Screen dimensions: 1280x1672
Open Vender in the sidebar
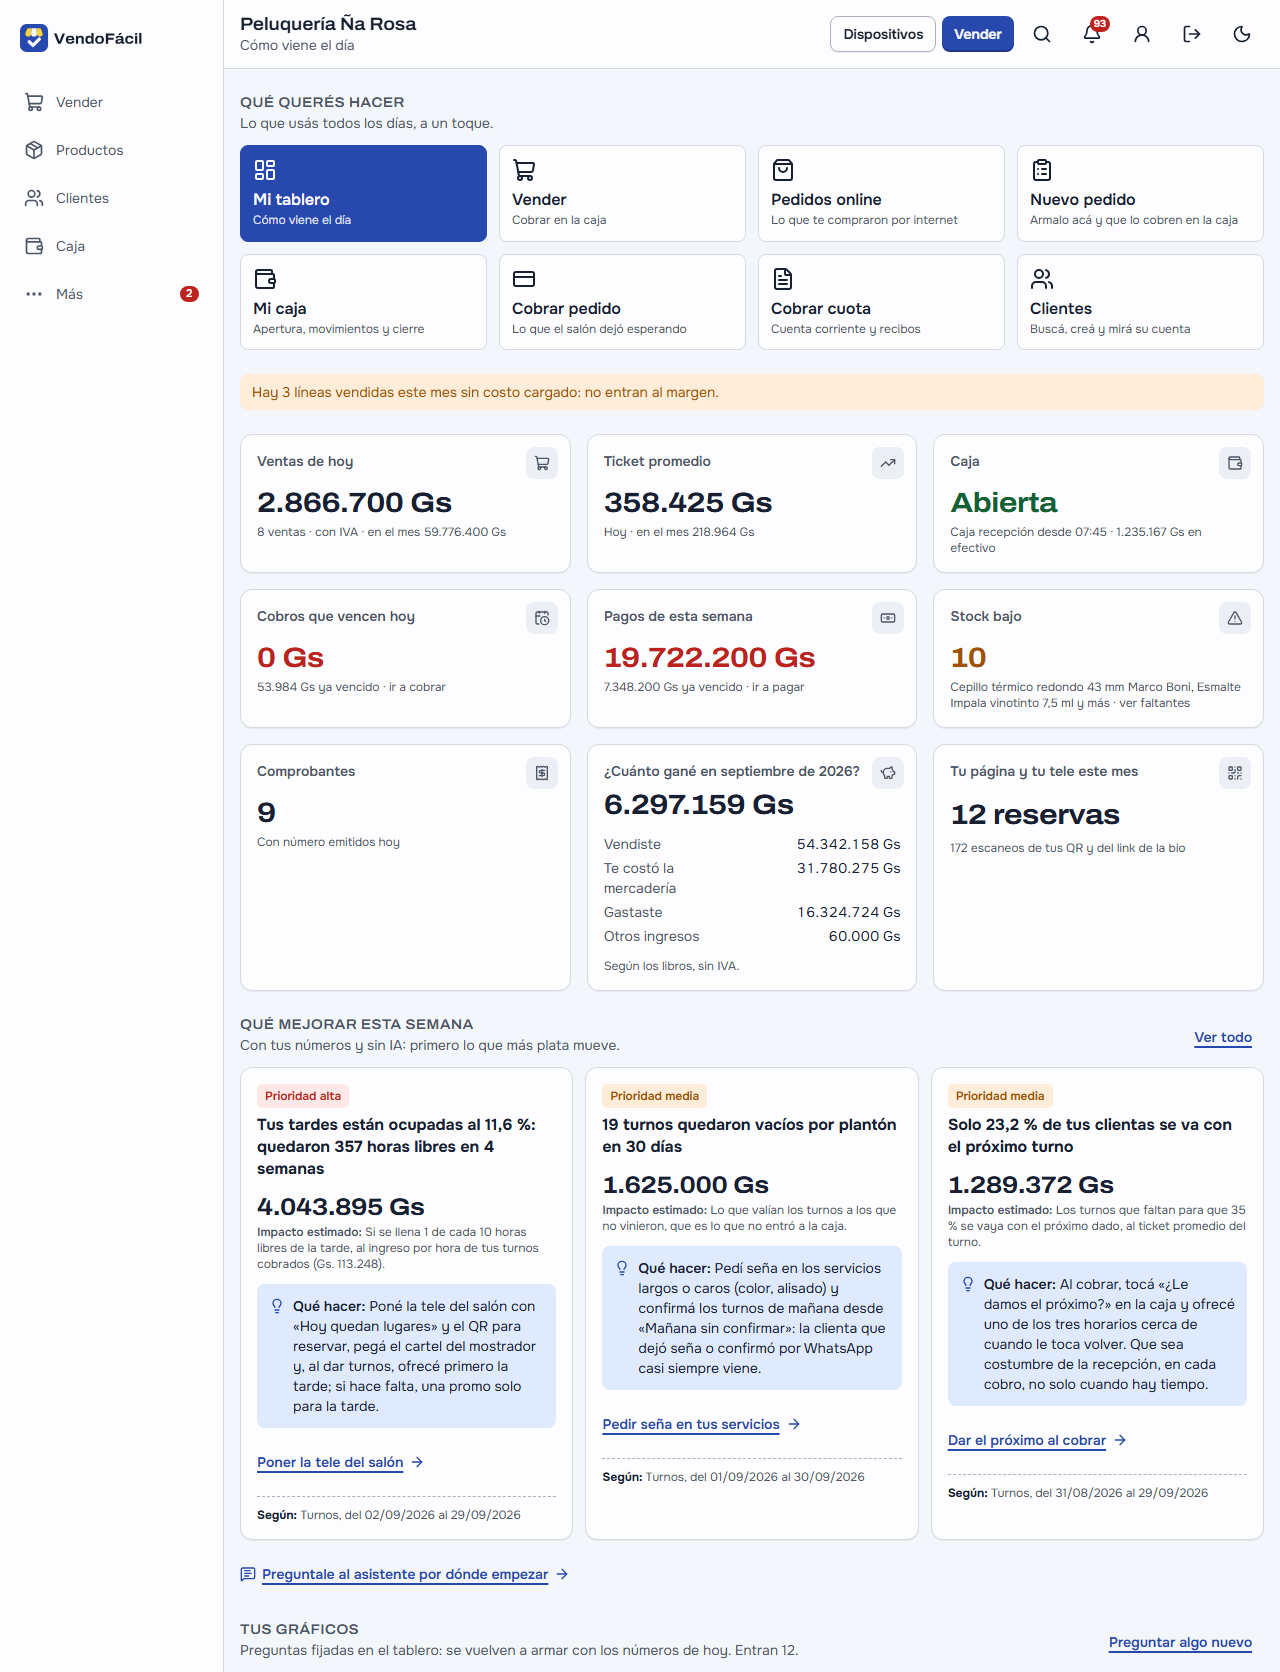tap(111, 102)
